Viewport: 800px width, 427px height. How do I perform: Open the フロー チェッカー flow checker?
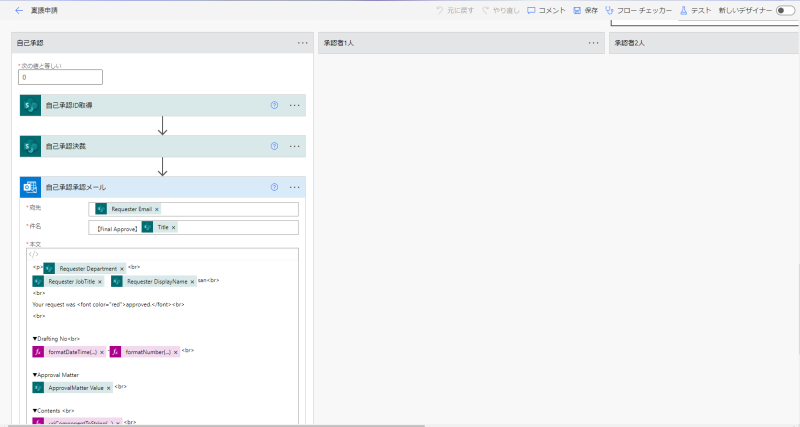click(638, 10)
